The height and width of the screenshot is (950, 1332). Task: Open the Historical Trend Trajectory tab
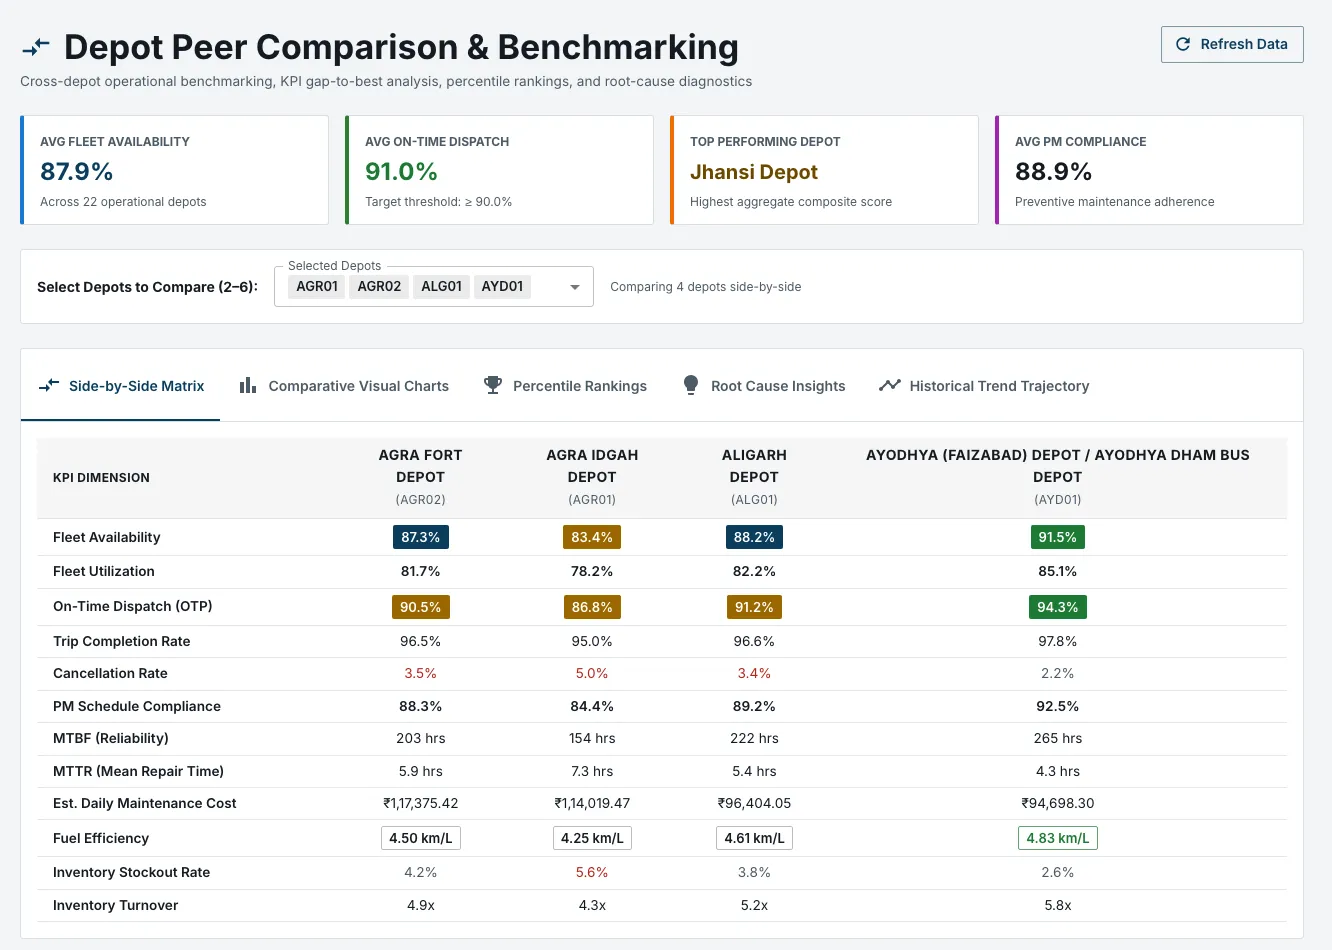pyautogui.click(x=984, y=386)
